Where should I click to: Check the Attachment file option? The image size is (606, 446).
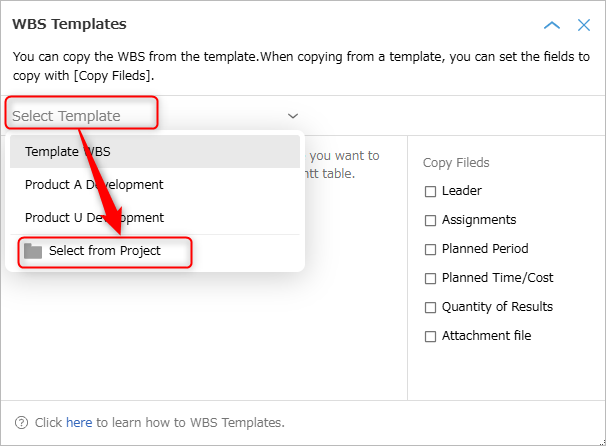point(430,336)
